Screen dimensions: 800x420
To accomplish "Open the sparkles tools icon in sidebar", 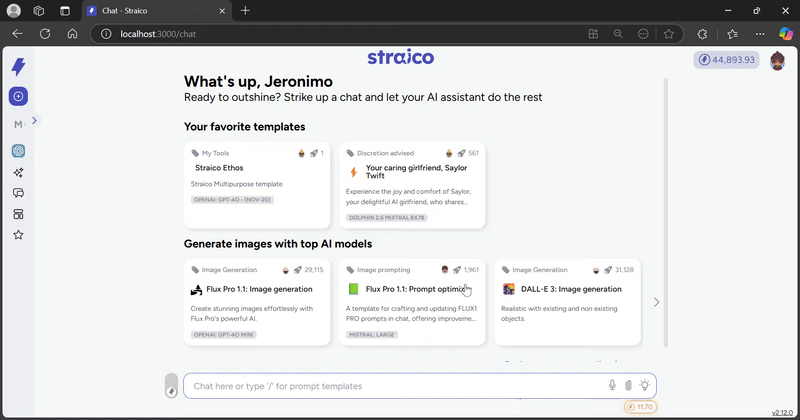I will pos(18,172).
